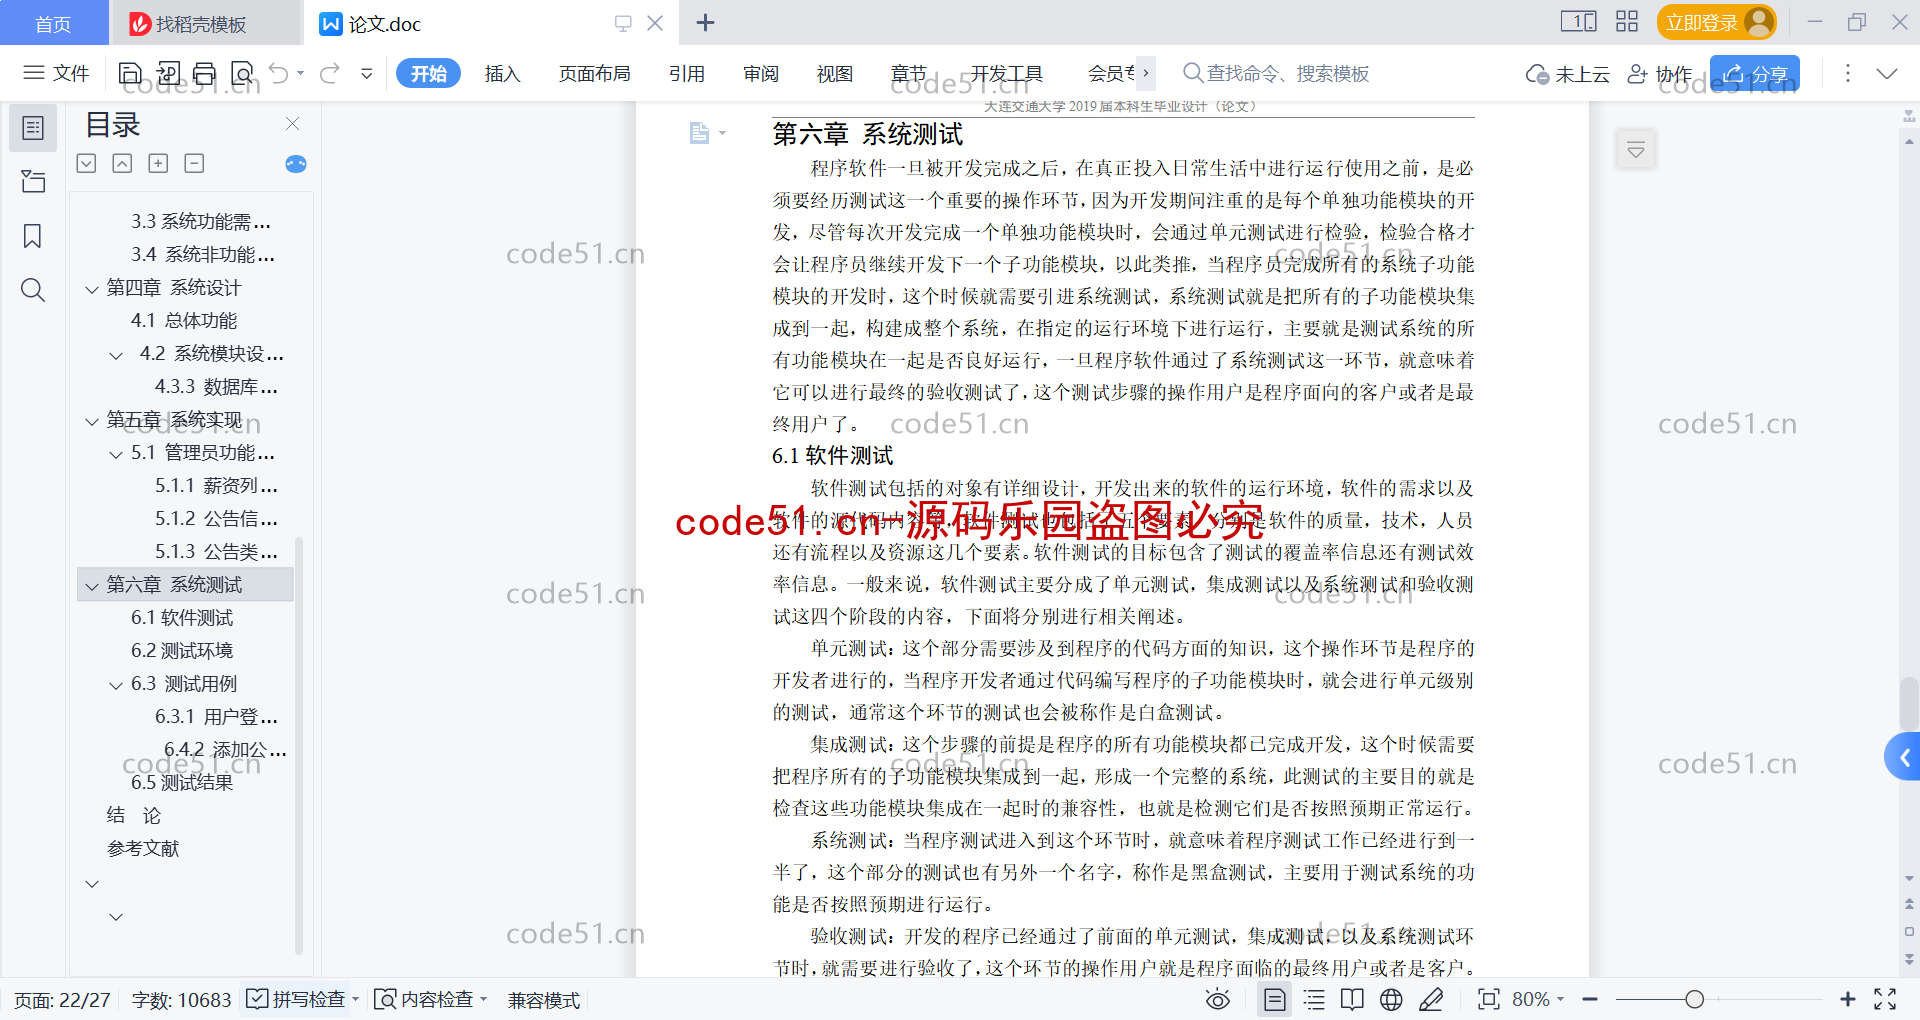Open the 文件 menu
The width and height of the screenshot is (1920, 1020).
[57, 73]
